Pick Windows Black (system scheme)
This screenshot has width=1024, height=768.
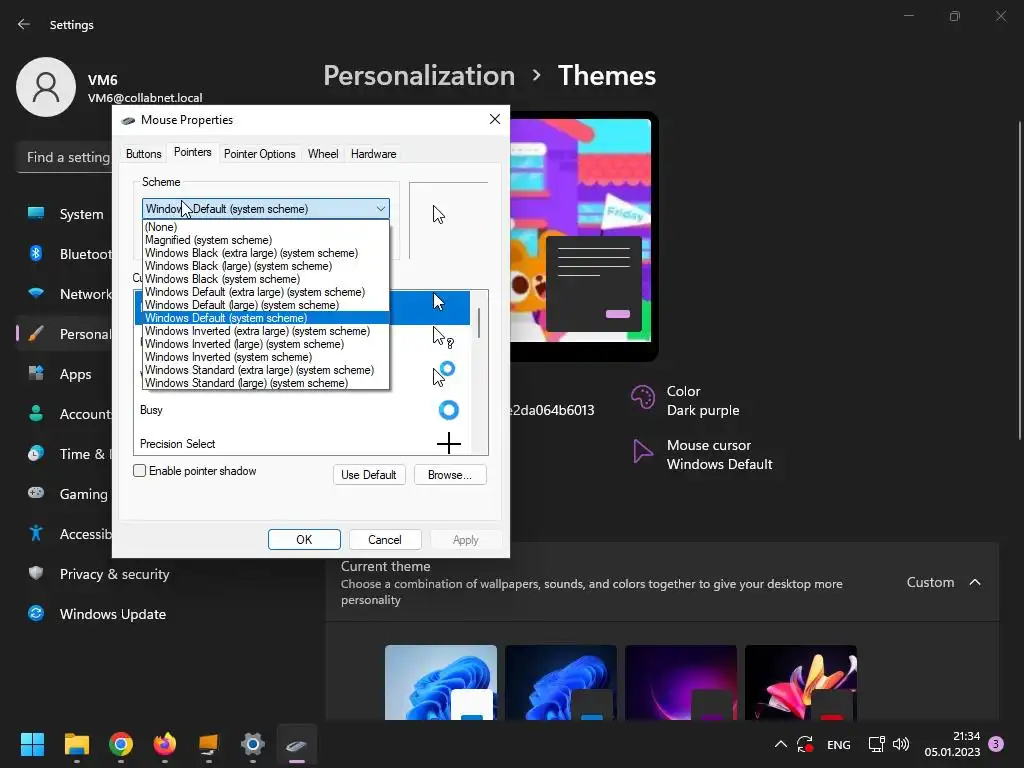pos(266,280)
